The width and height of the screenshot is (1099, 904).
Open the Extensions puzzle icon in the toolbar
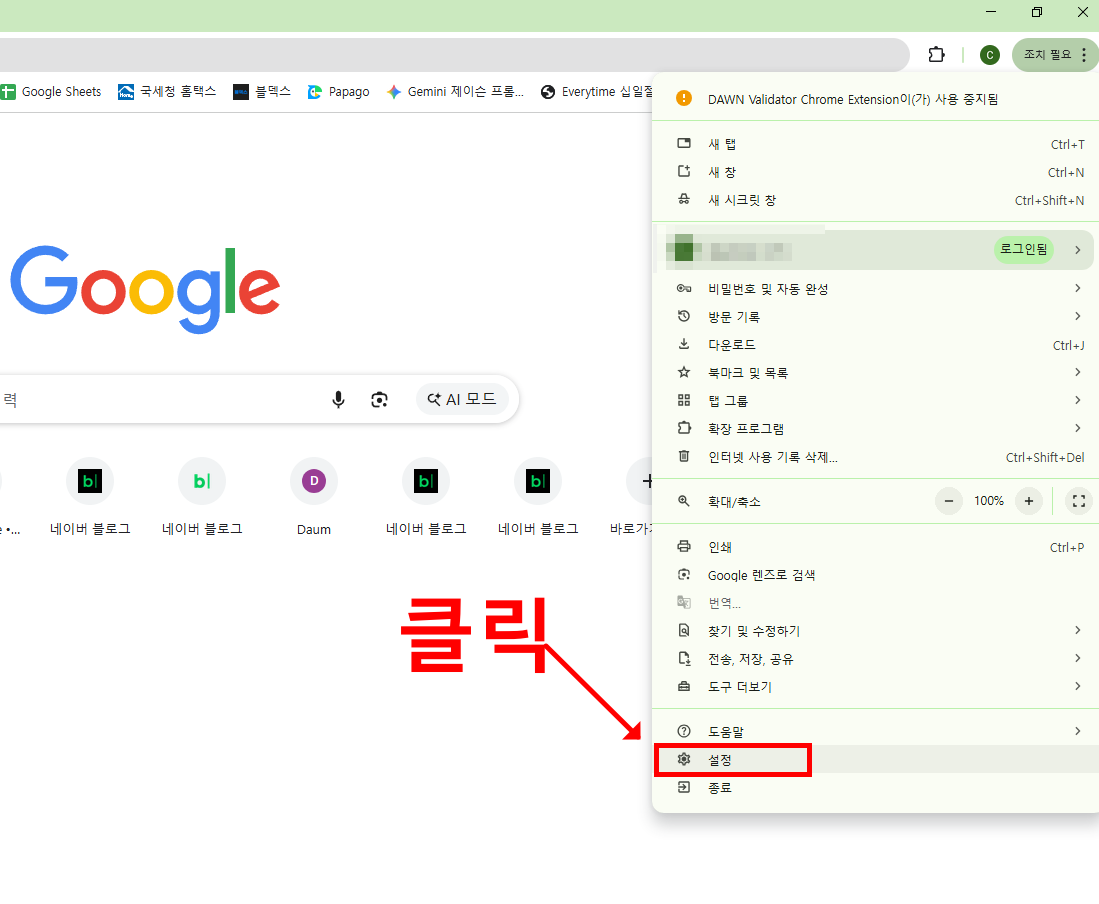(x=936, y=55)
